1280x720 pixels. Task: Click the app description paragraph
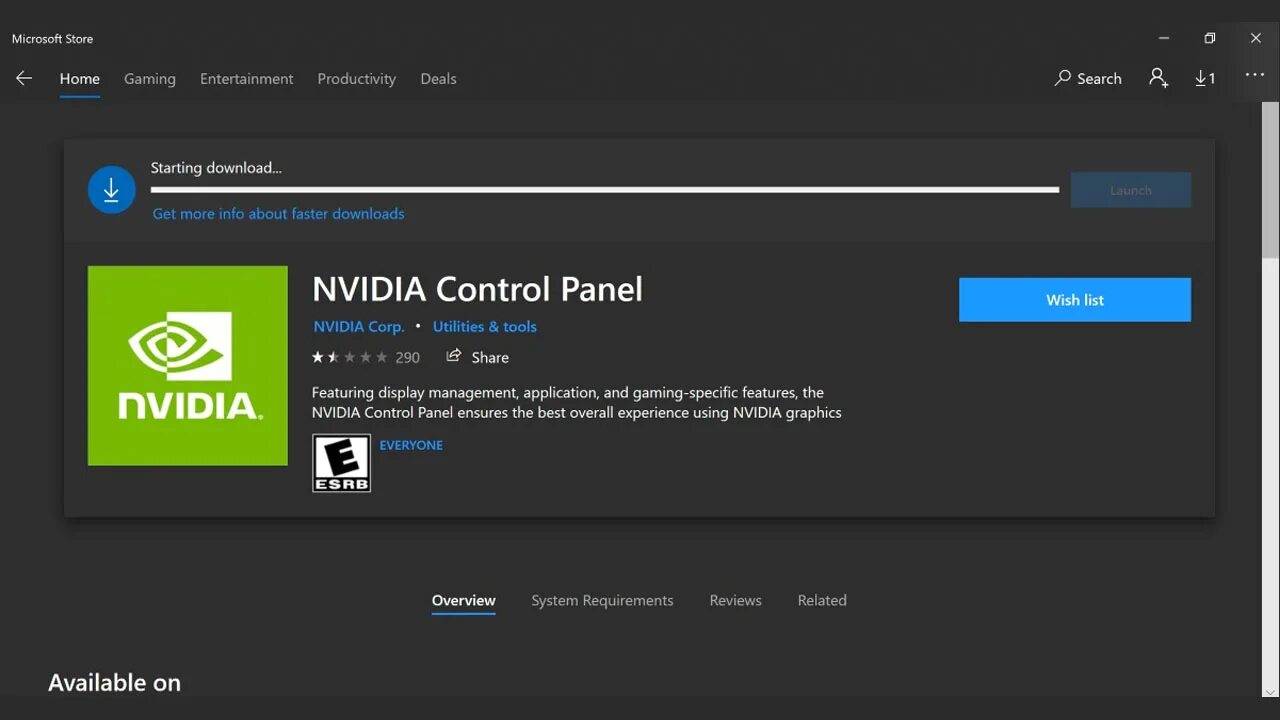[x=577, y=403]
